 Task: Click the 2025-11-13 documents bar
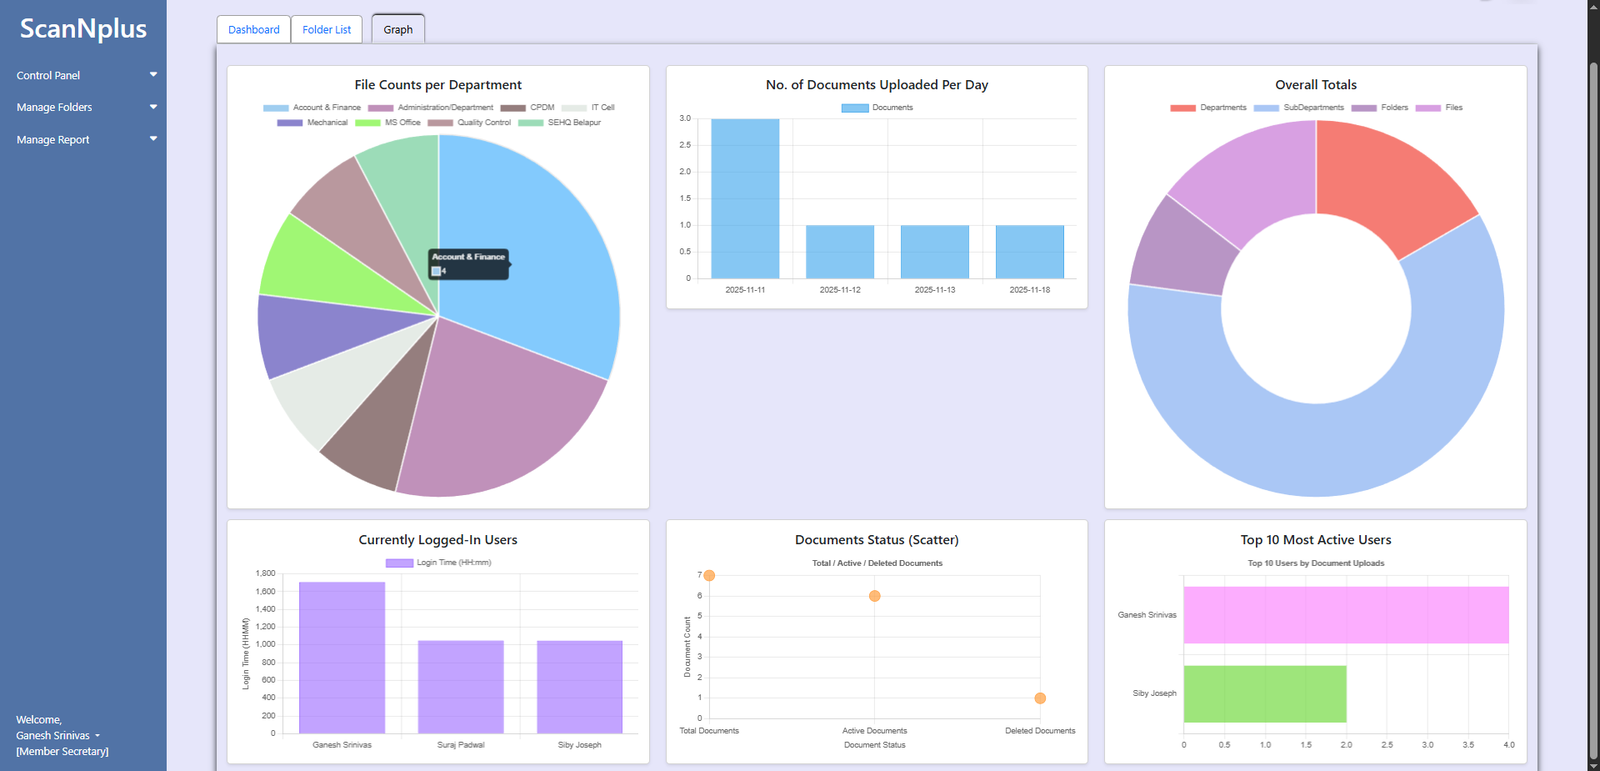click(935, 252)
